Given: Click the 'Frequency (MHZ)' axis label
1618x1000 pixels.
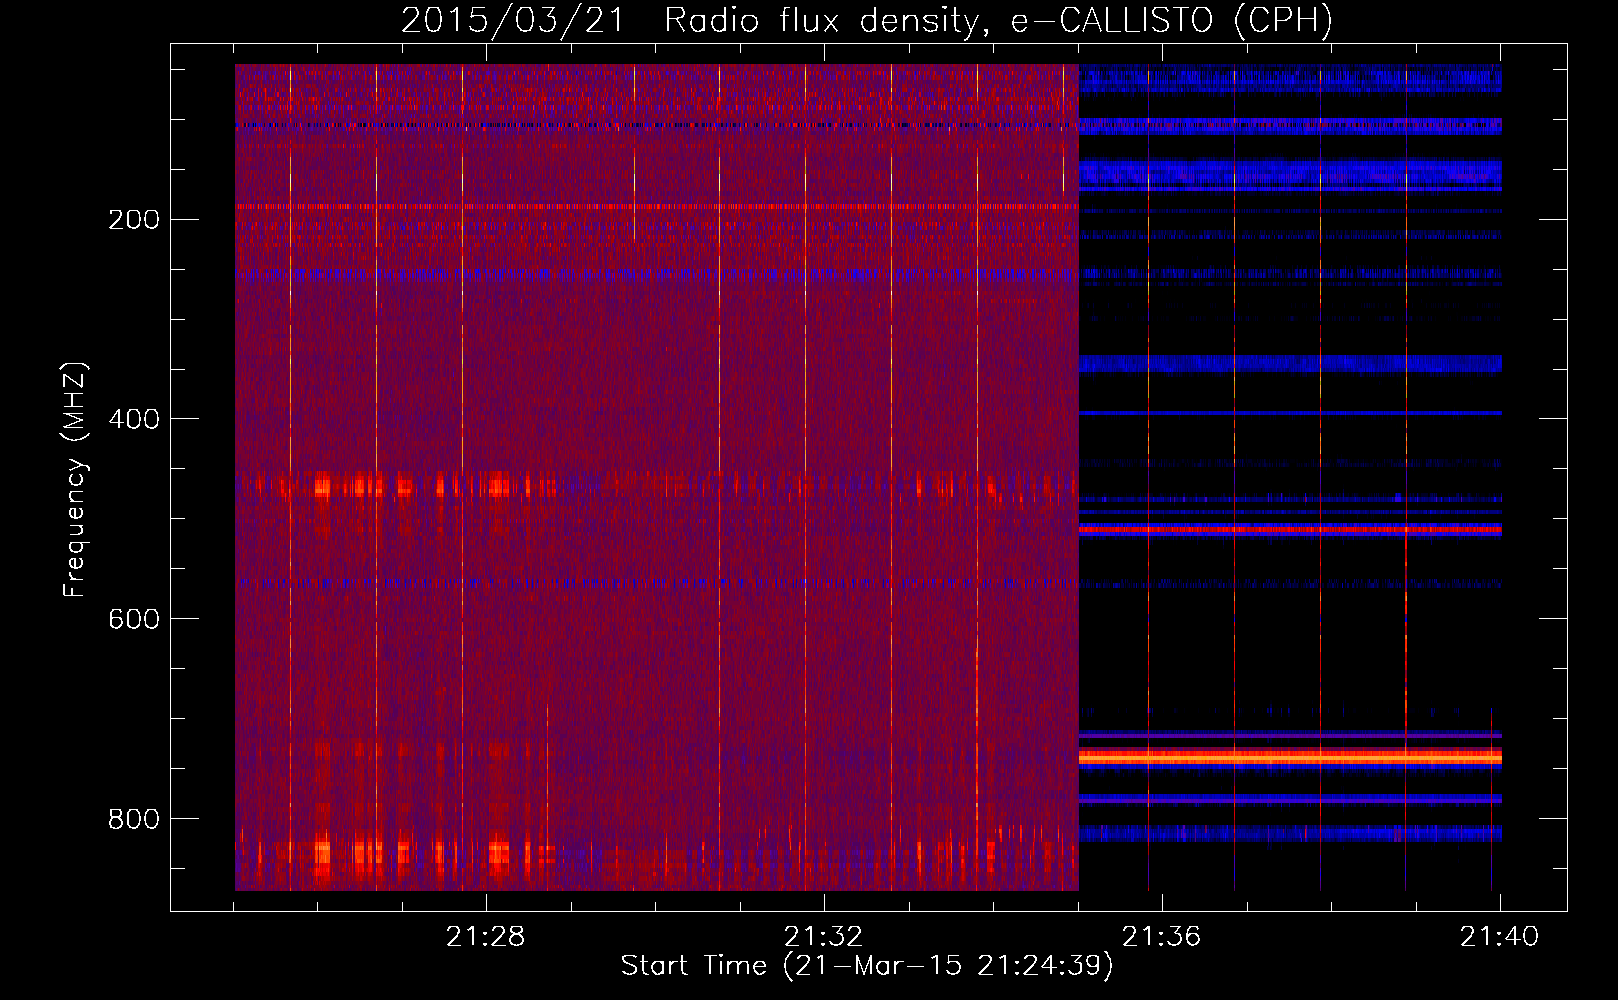Looking at the screenshot, I should pos(75,479).
